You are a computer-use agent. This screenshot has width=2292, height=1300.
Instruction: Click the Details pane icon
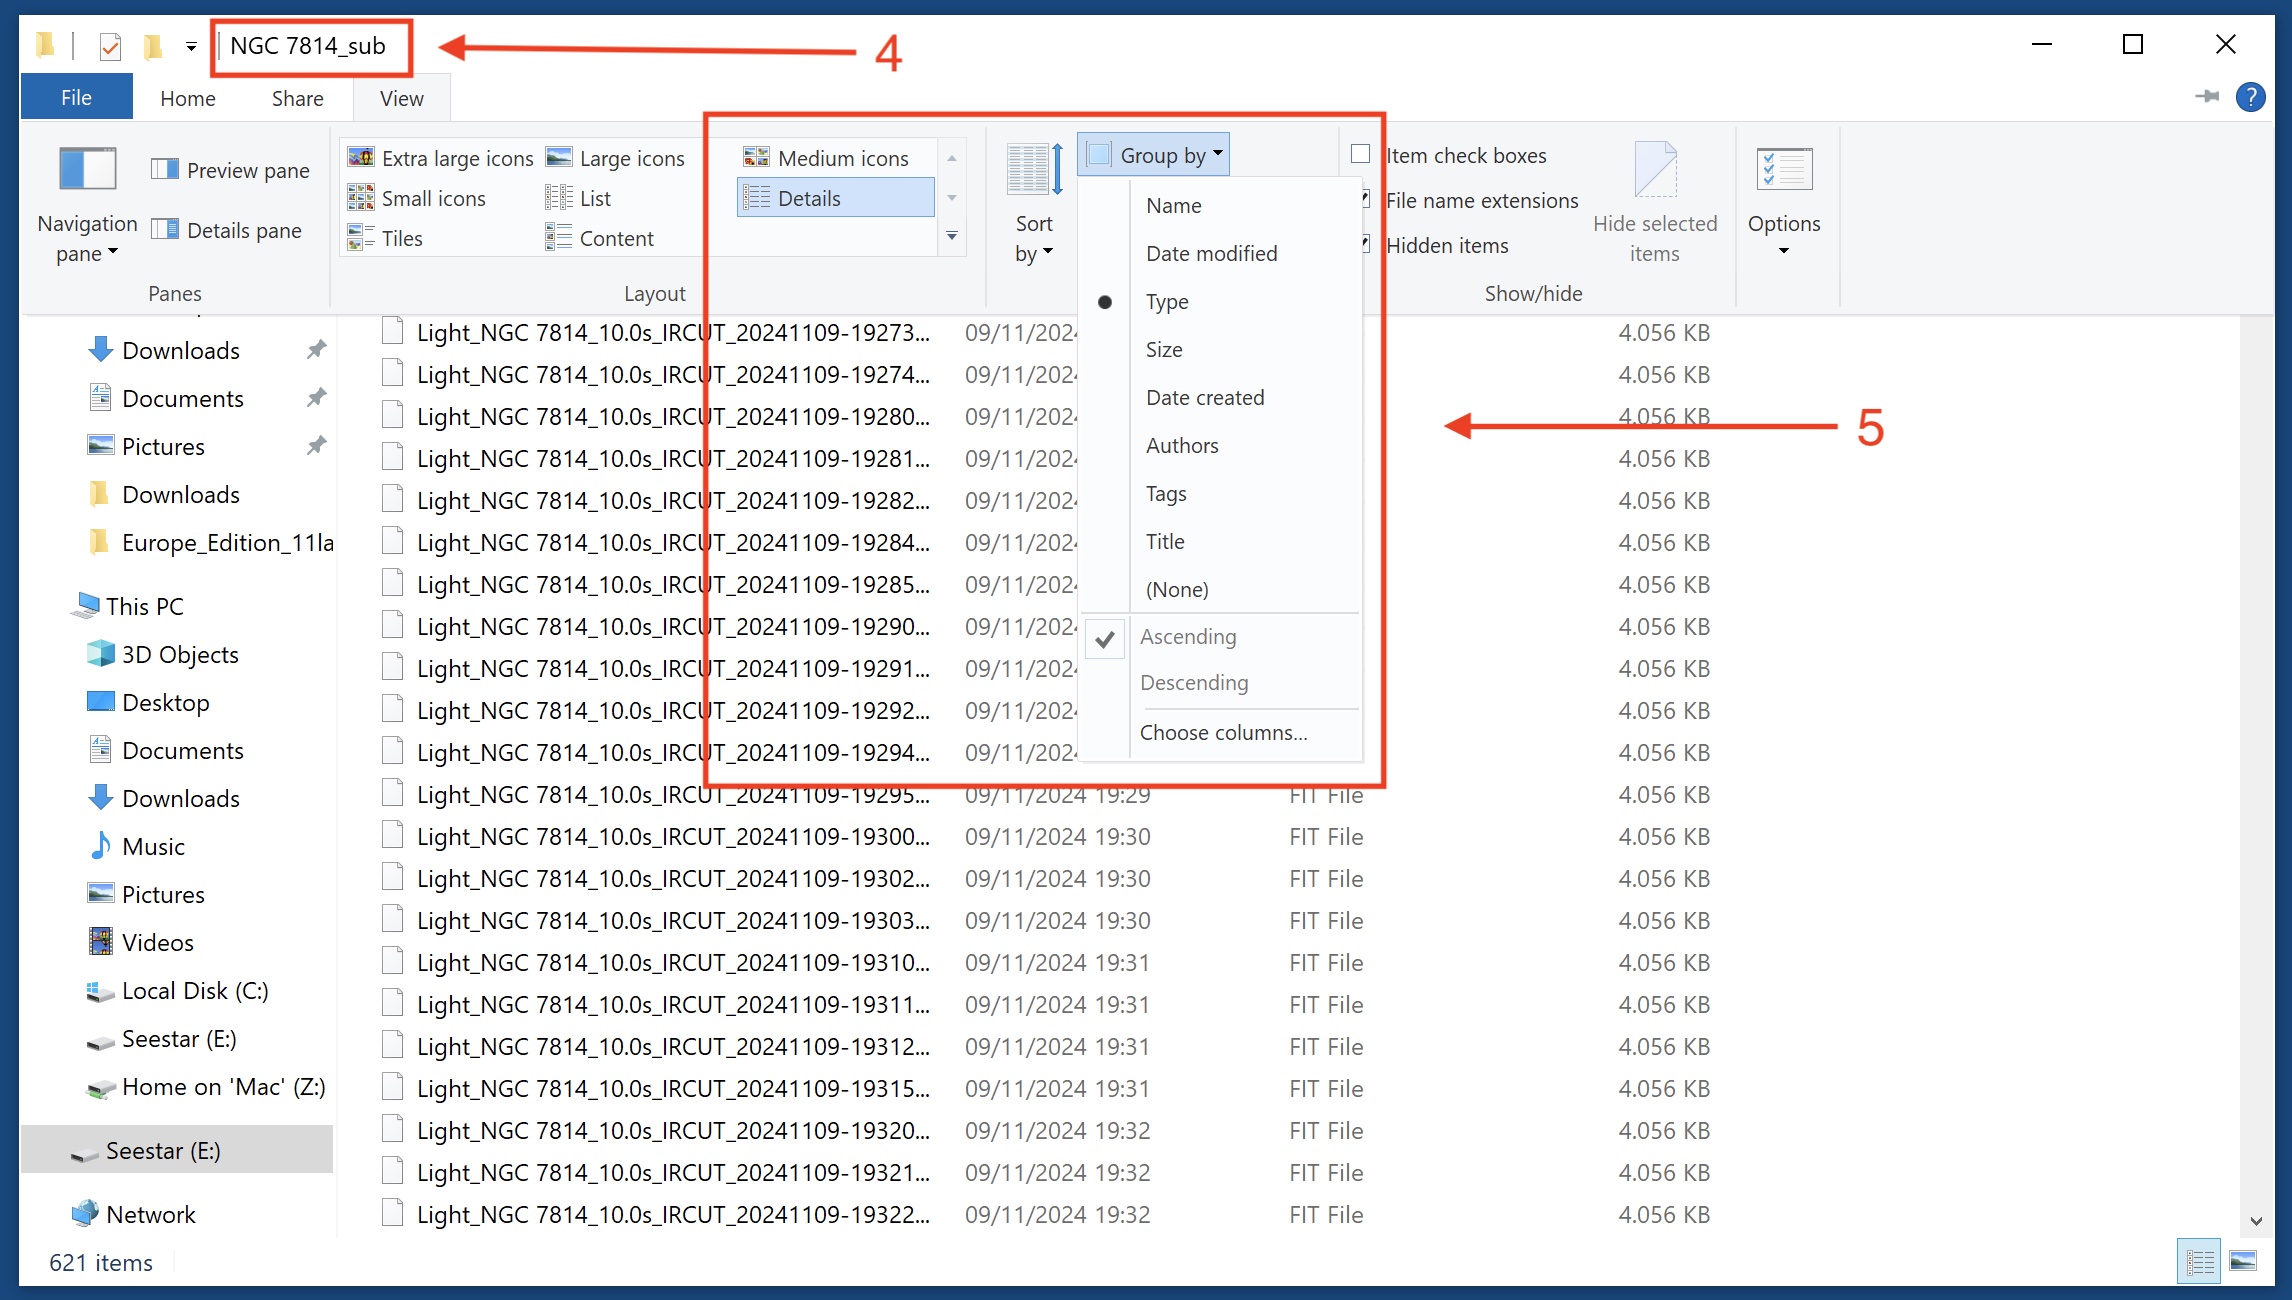[x=165, y=230]
